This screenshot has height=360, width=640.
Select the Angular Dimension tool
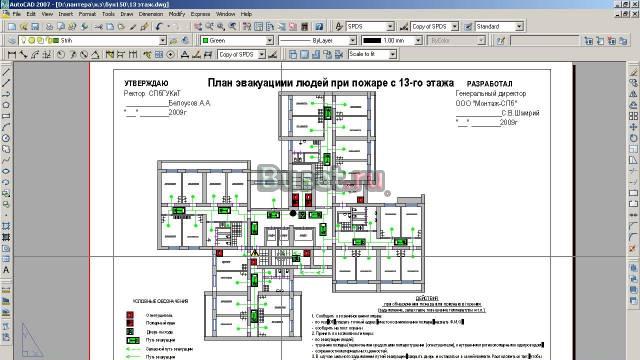(95, 54)
